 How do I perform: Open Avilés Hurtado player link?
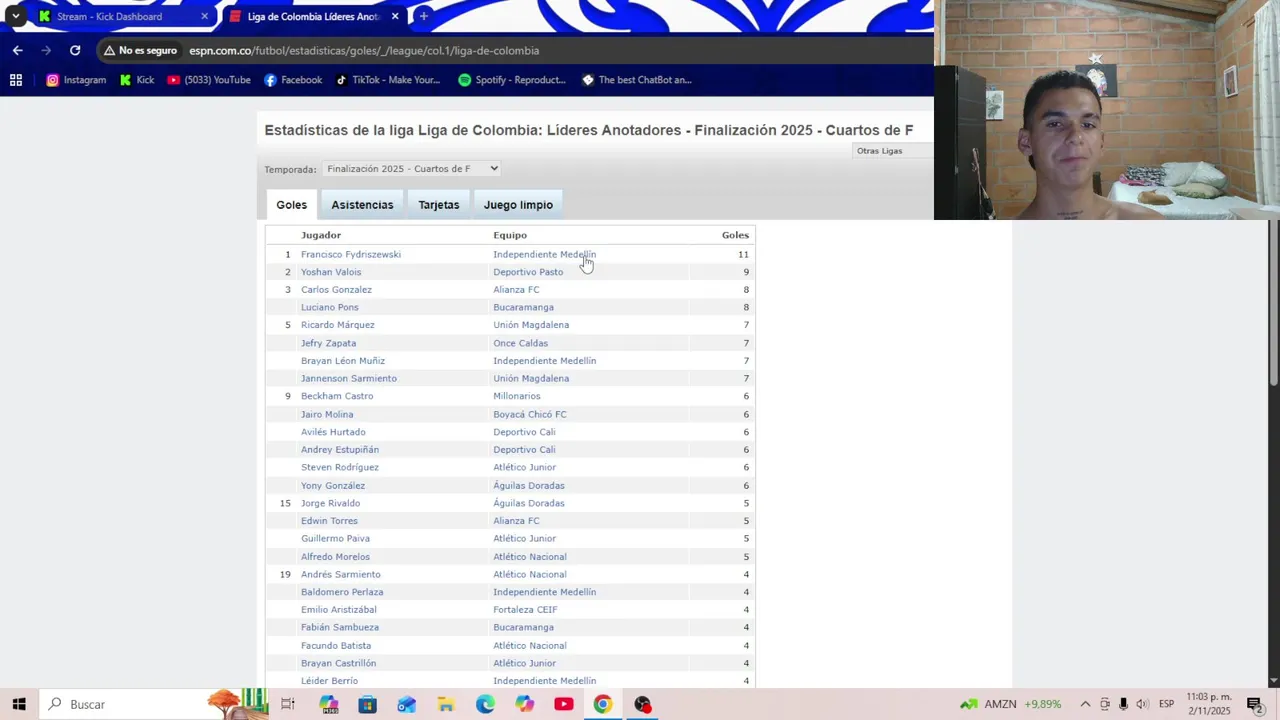point(333,432)
